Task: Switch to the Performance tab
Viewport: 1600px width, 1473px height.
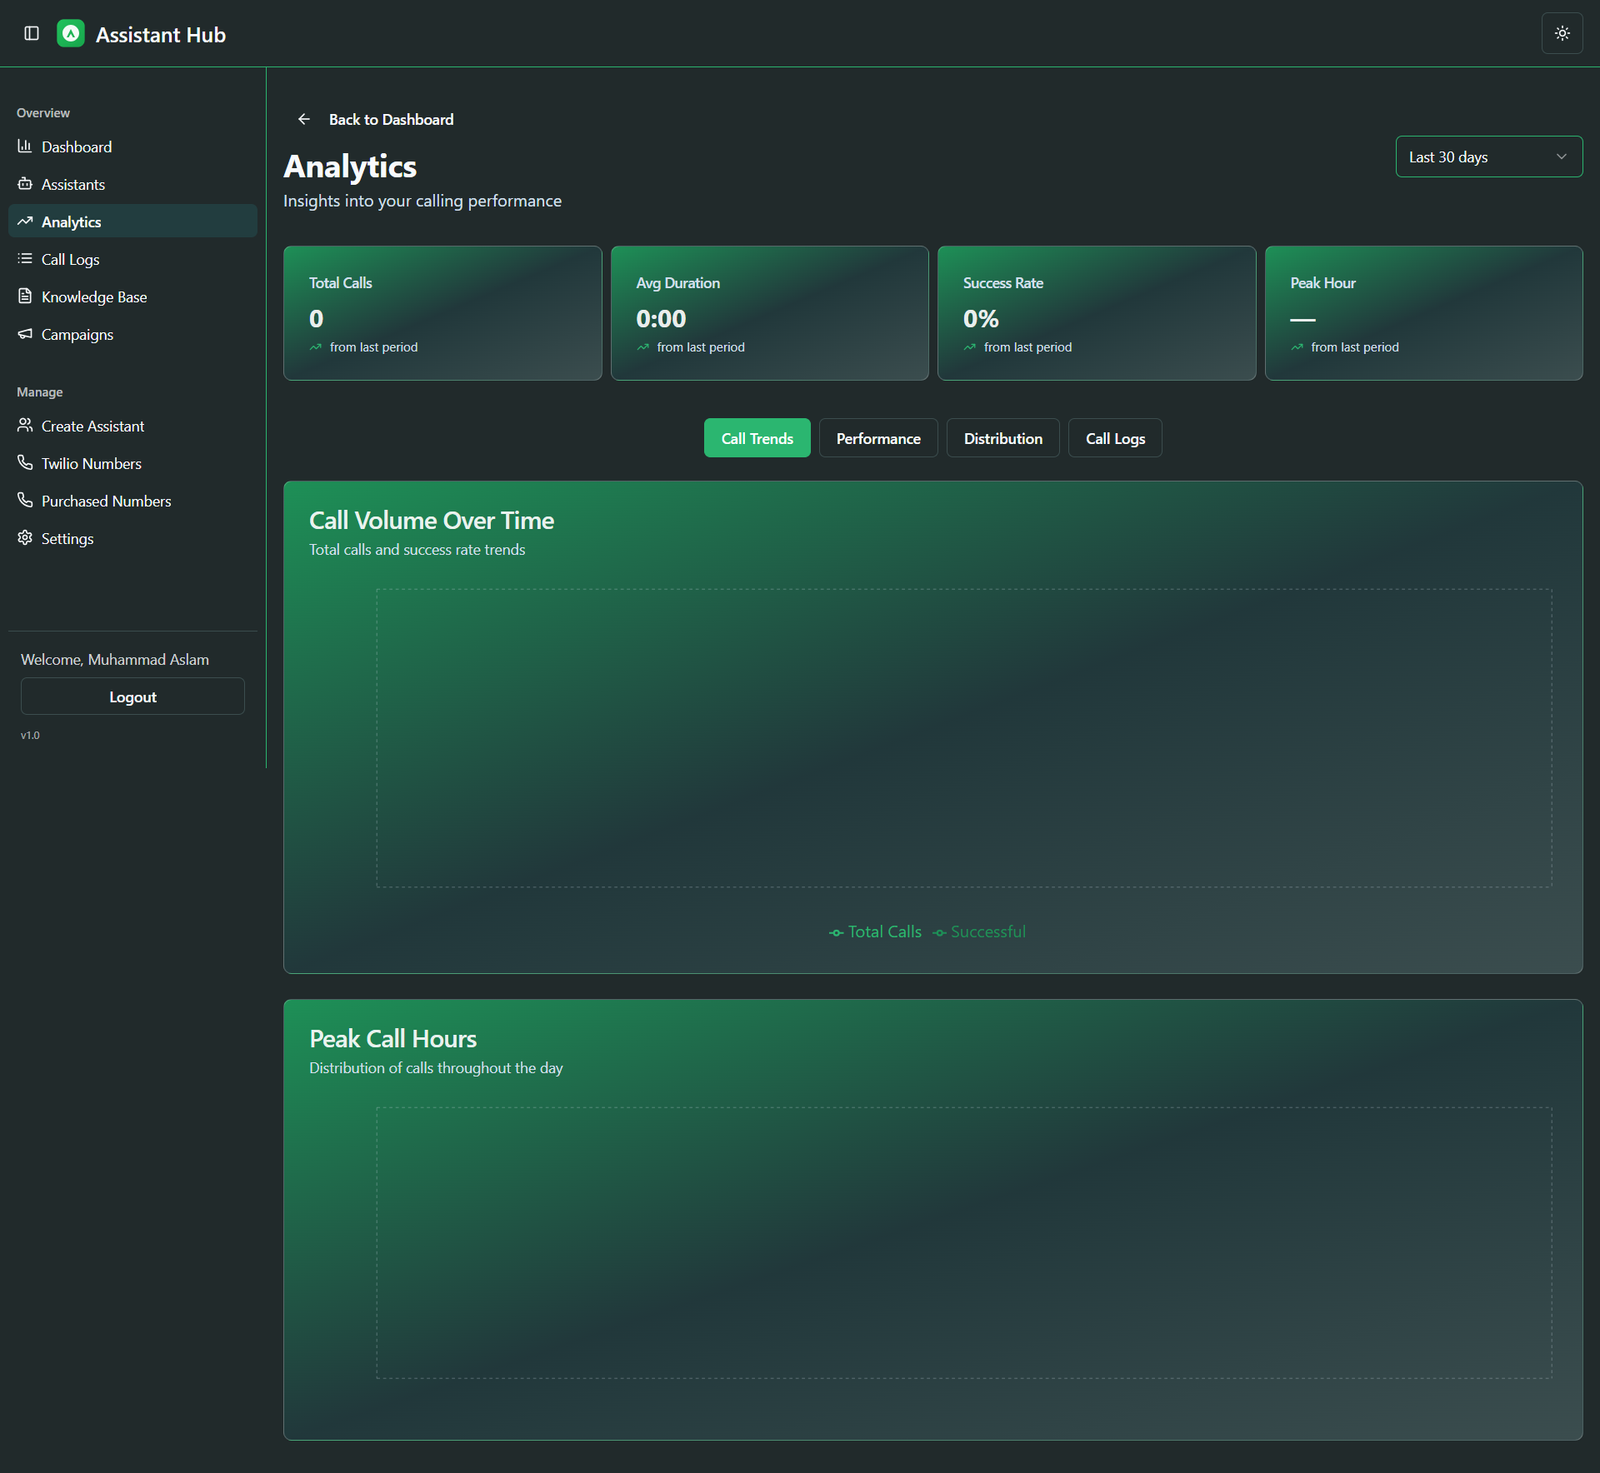Action: 878,439
